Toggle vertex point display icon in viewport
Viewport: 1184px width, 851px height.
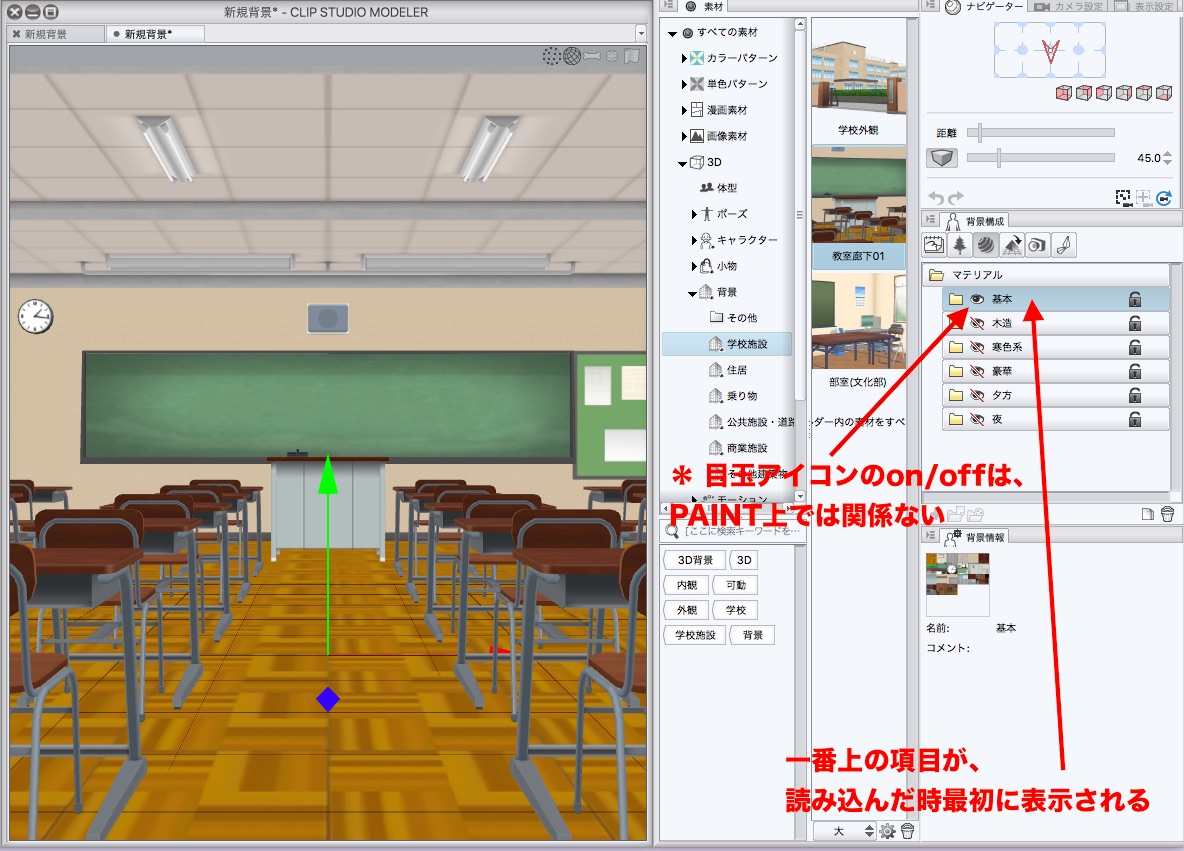click(551, 56)
